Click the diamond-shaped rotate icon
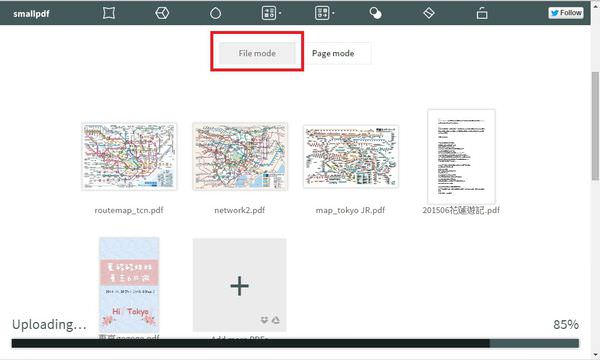Image resolution: width=600 pixels, height=360 pixels. click(x=429, y=13)
